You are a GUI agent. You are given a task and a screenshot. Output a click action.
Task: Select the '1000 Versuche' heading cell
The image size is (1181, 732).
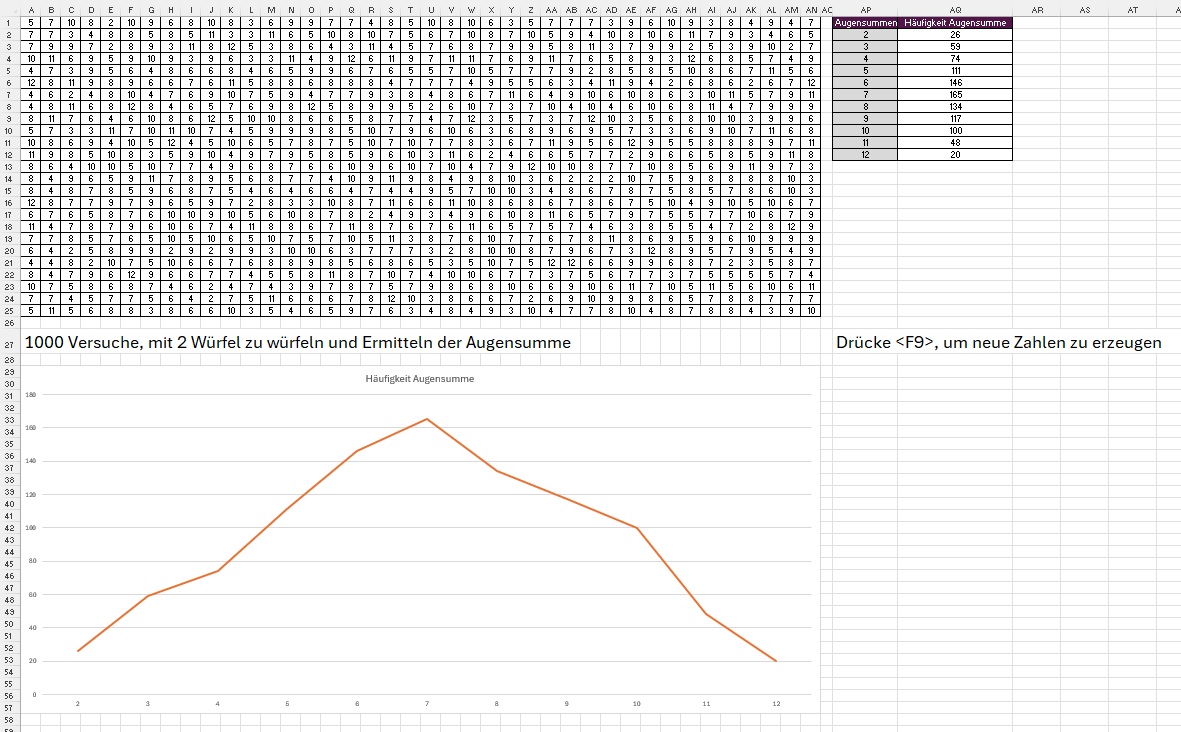(x=298, y=343)
